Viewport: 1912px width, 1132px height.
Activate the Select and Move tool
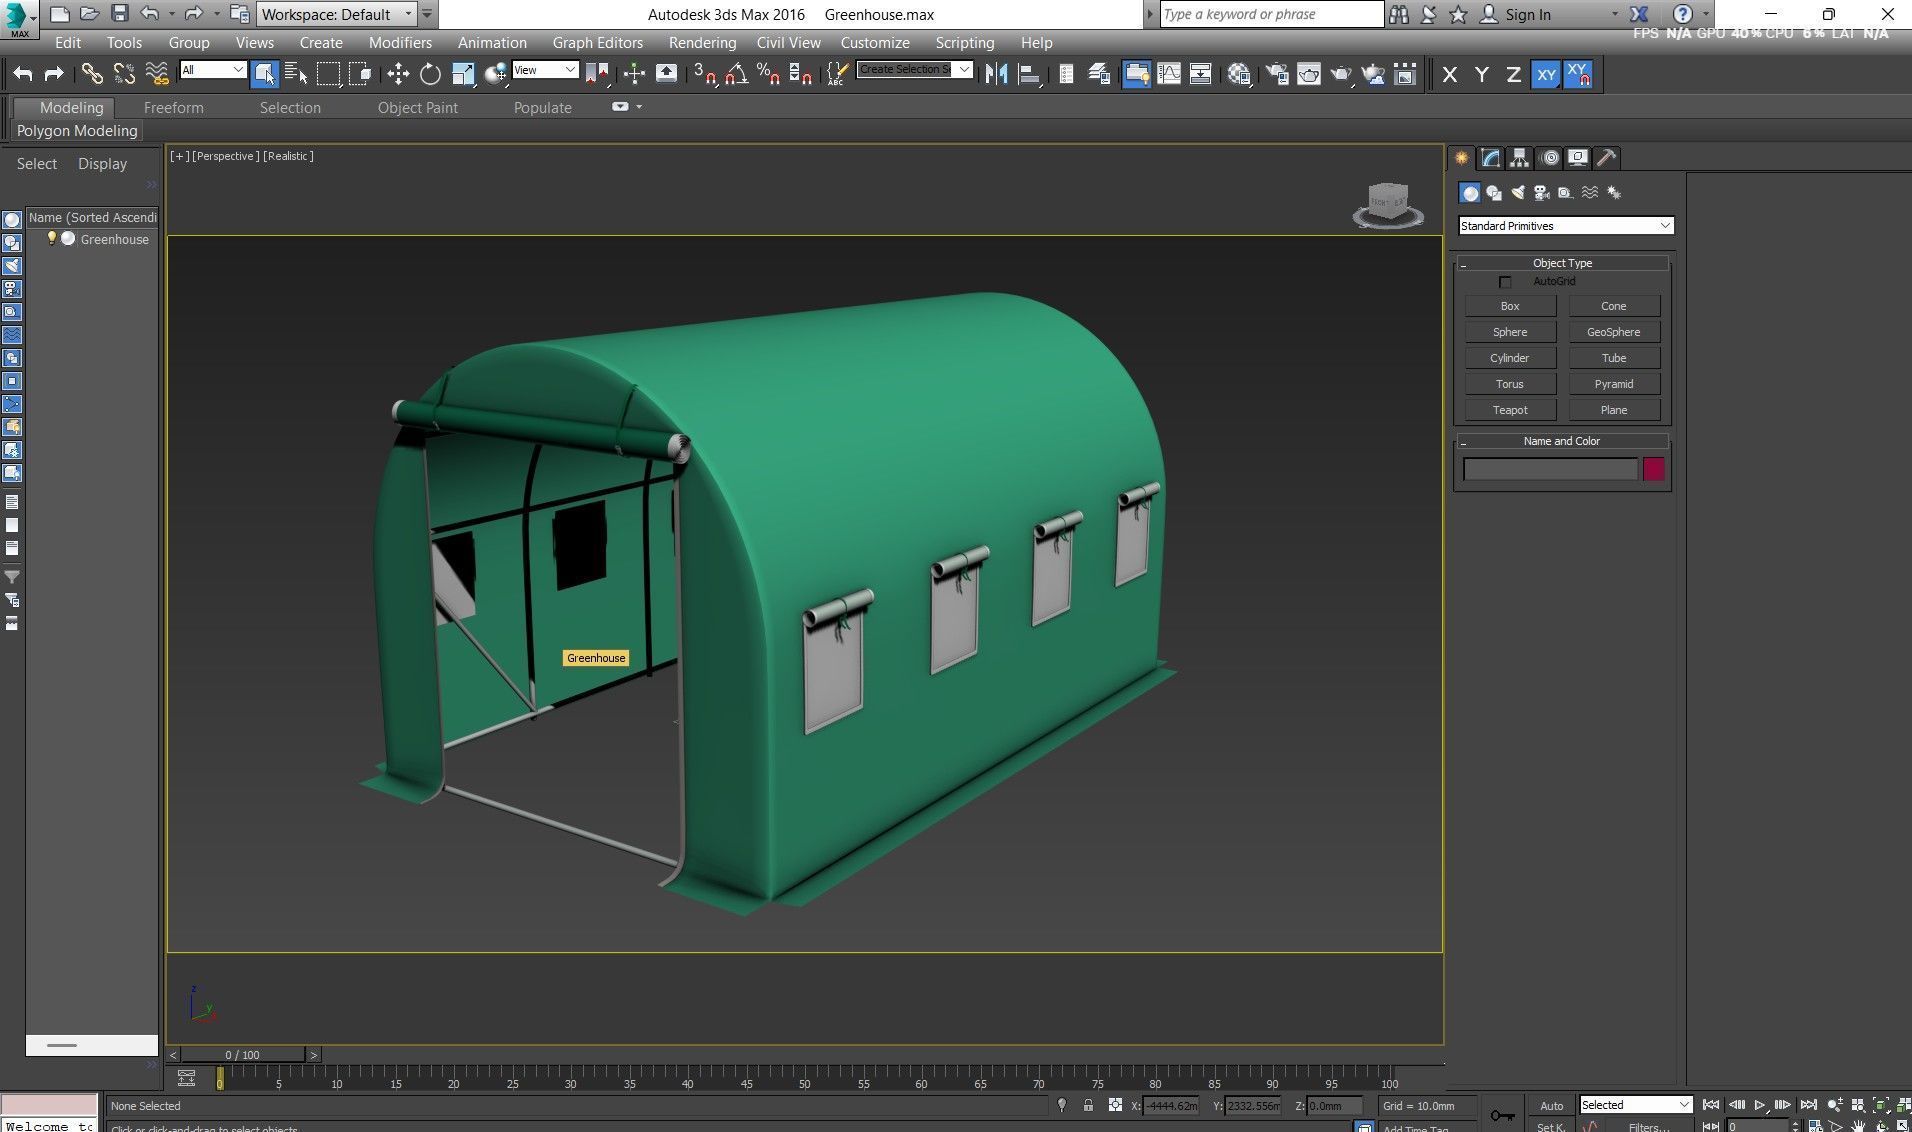(398, 74)
